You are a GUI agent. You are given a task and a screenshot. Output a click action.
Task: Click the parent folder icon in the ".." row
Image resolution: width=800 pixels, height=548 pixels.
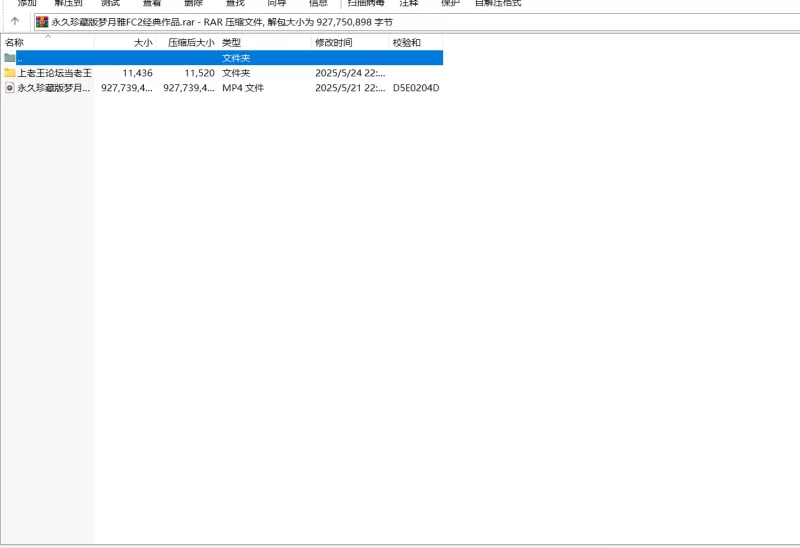[10, 58]
